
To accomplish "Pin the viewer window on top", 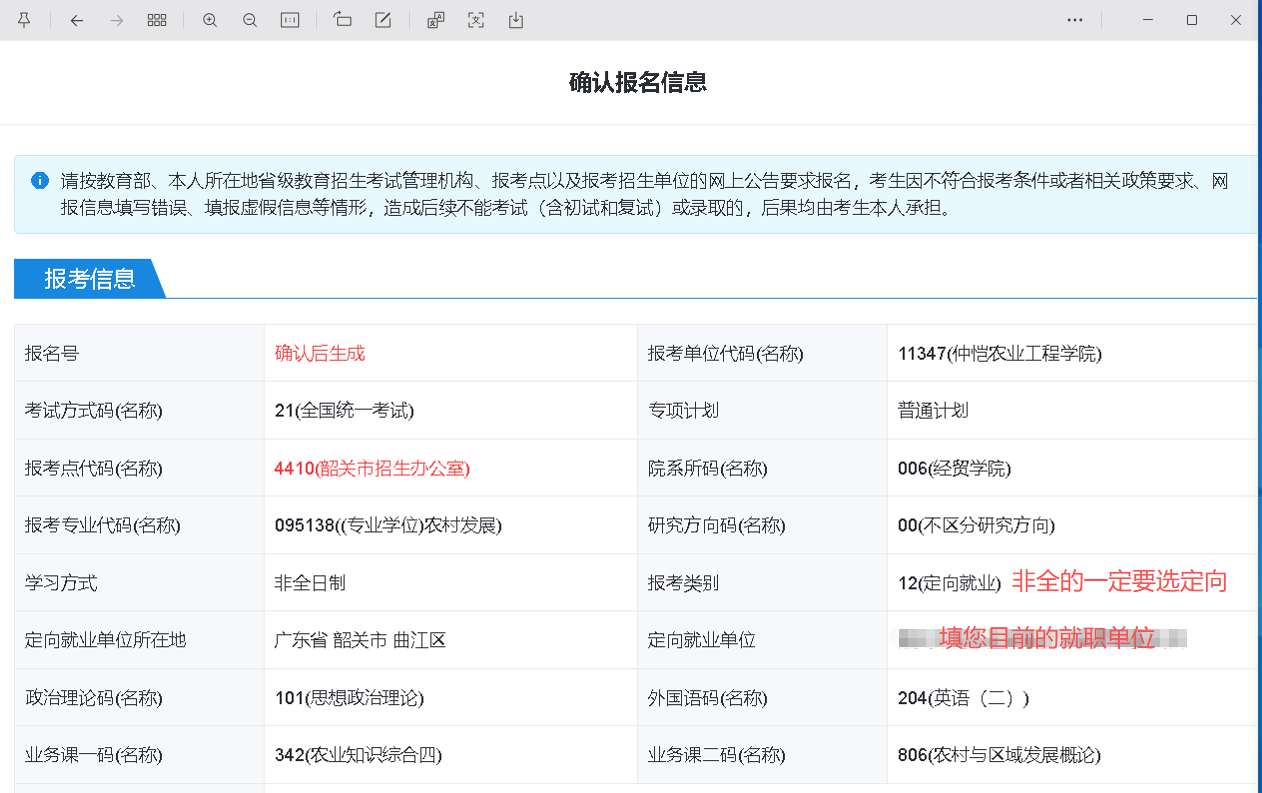I will pos(24,20).
